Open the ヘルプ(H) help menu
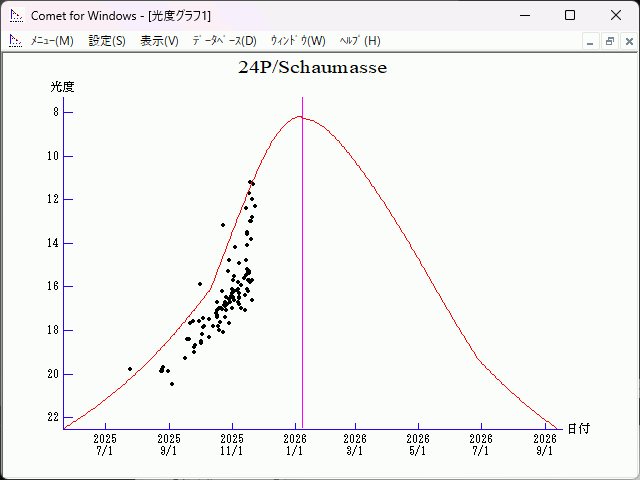Image resolution: width=640 pixels, height=480 pixels. pos(360,41)
